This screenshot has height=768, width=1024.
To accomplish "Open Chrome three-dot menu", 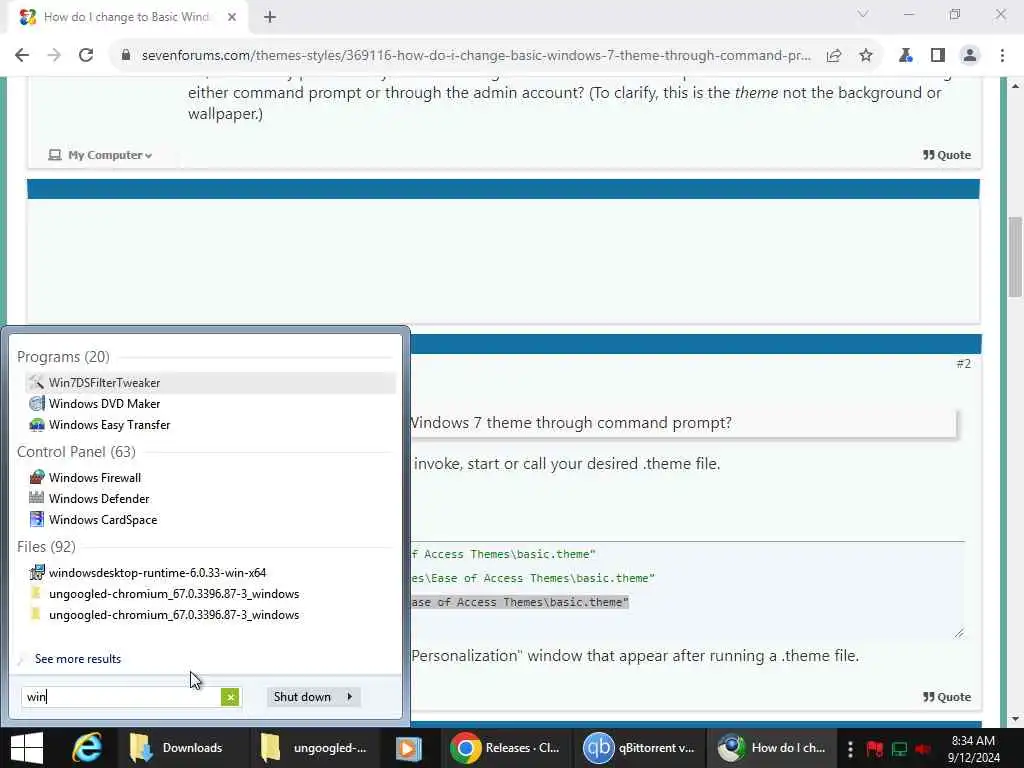I will [1002, 56].
